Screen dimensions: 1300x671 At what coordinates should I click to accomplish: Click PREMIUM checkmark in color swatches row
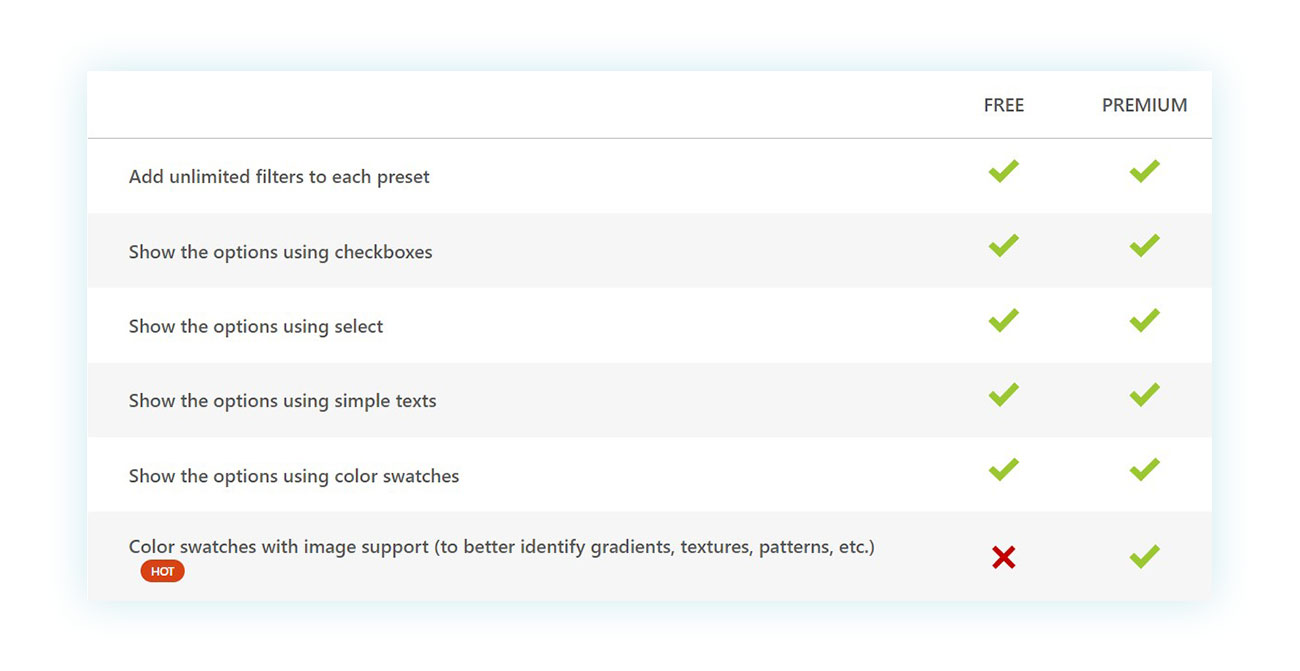[x=1144, y=469]
